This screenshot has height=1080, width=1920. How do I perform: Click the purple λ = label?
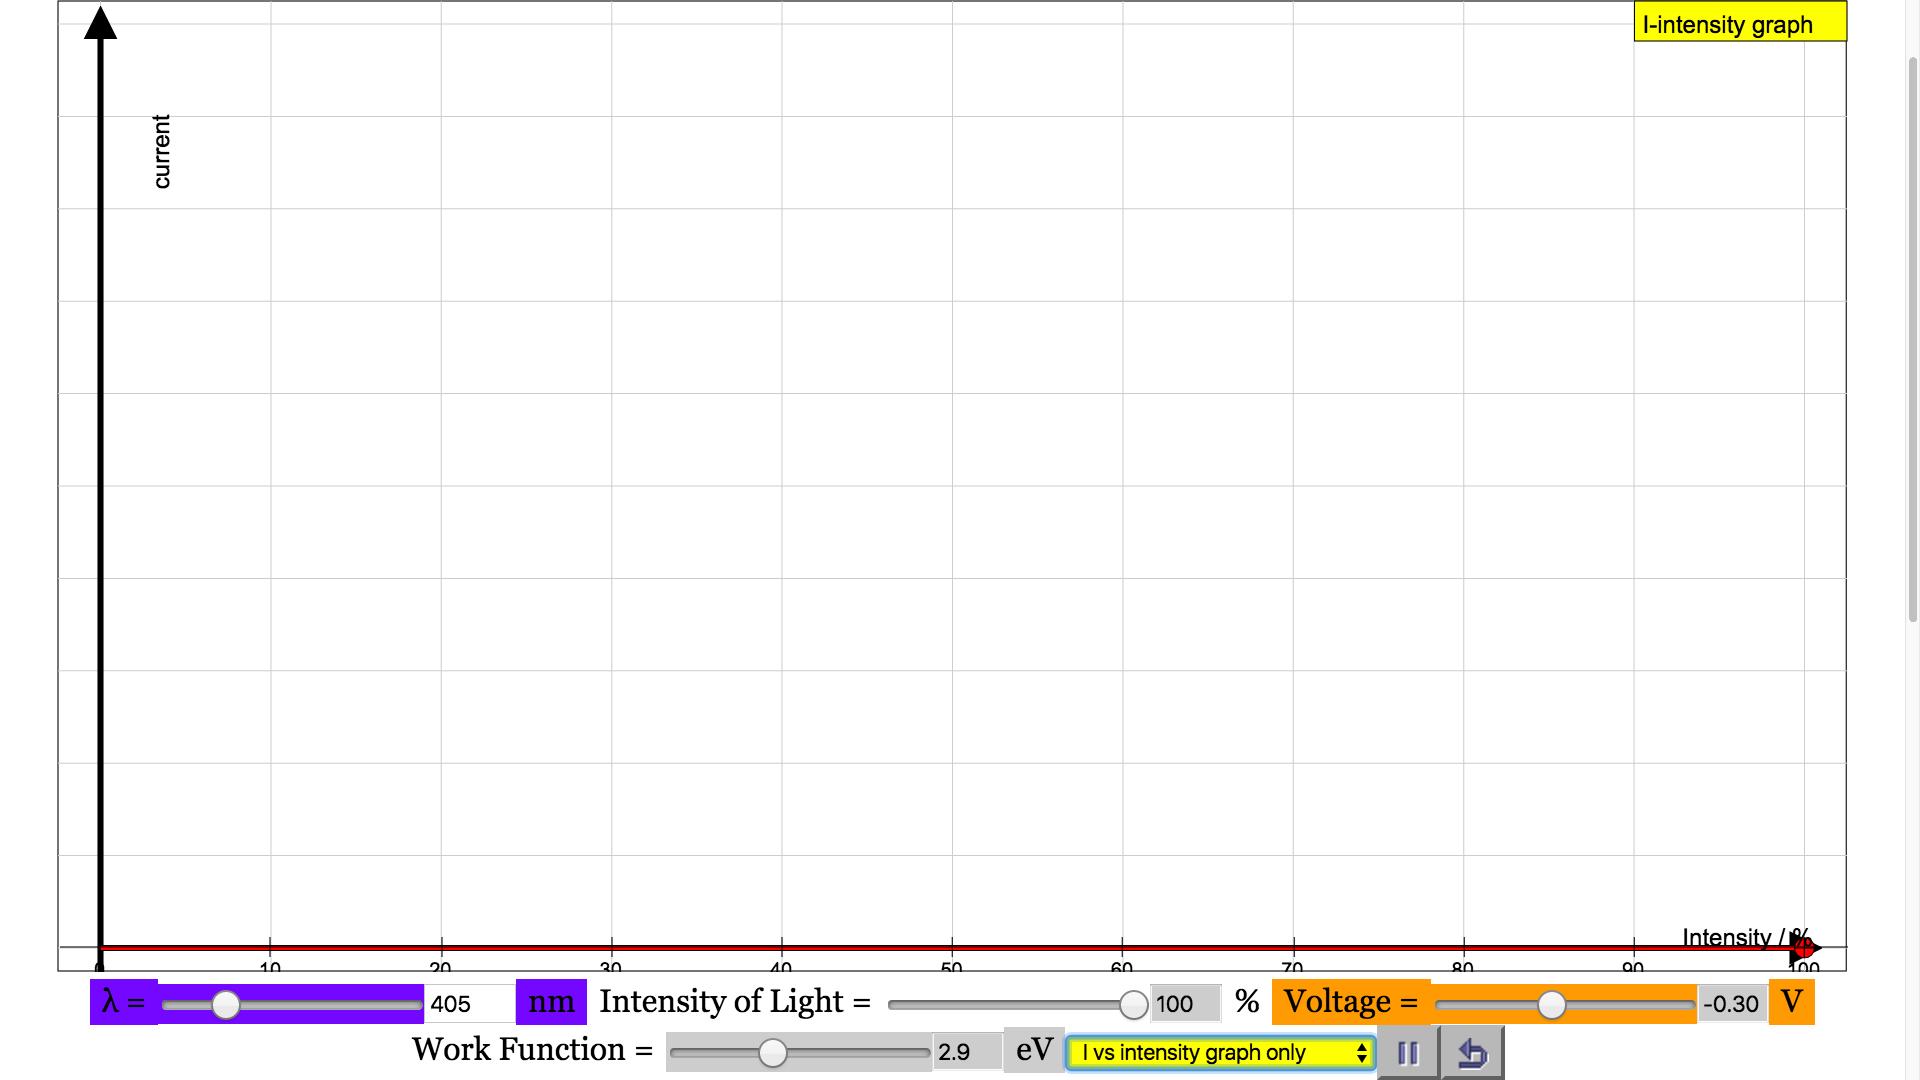pyautogui.click(x=124, y=1002)
